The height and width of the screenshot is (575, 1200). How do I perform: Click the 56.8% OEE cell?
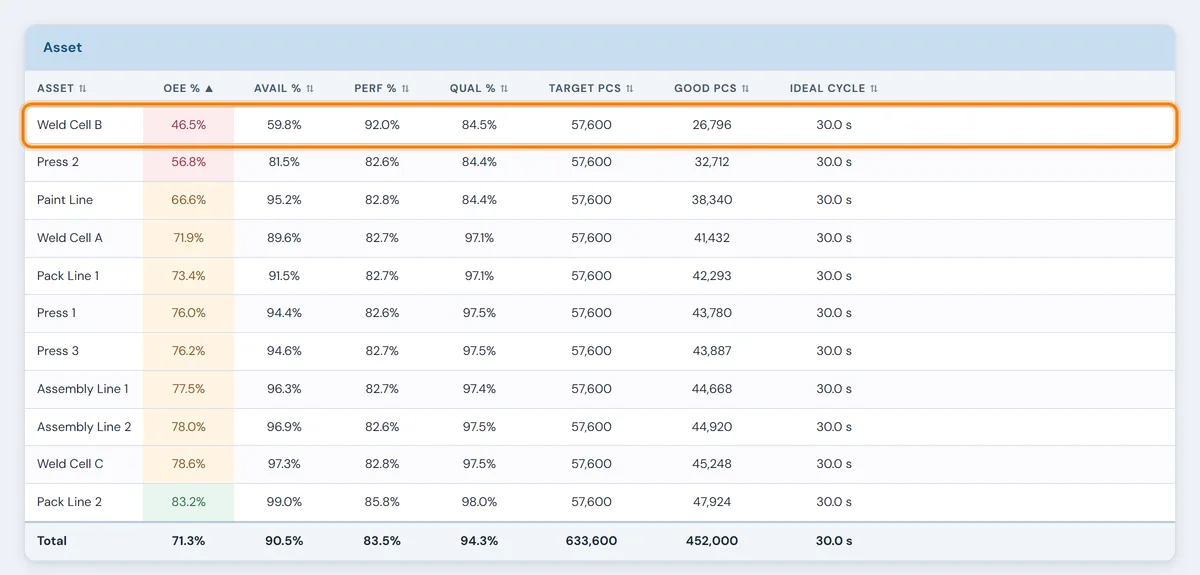point(189,162)
